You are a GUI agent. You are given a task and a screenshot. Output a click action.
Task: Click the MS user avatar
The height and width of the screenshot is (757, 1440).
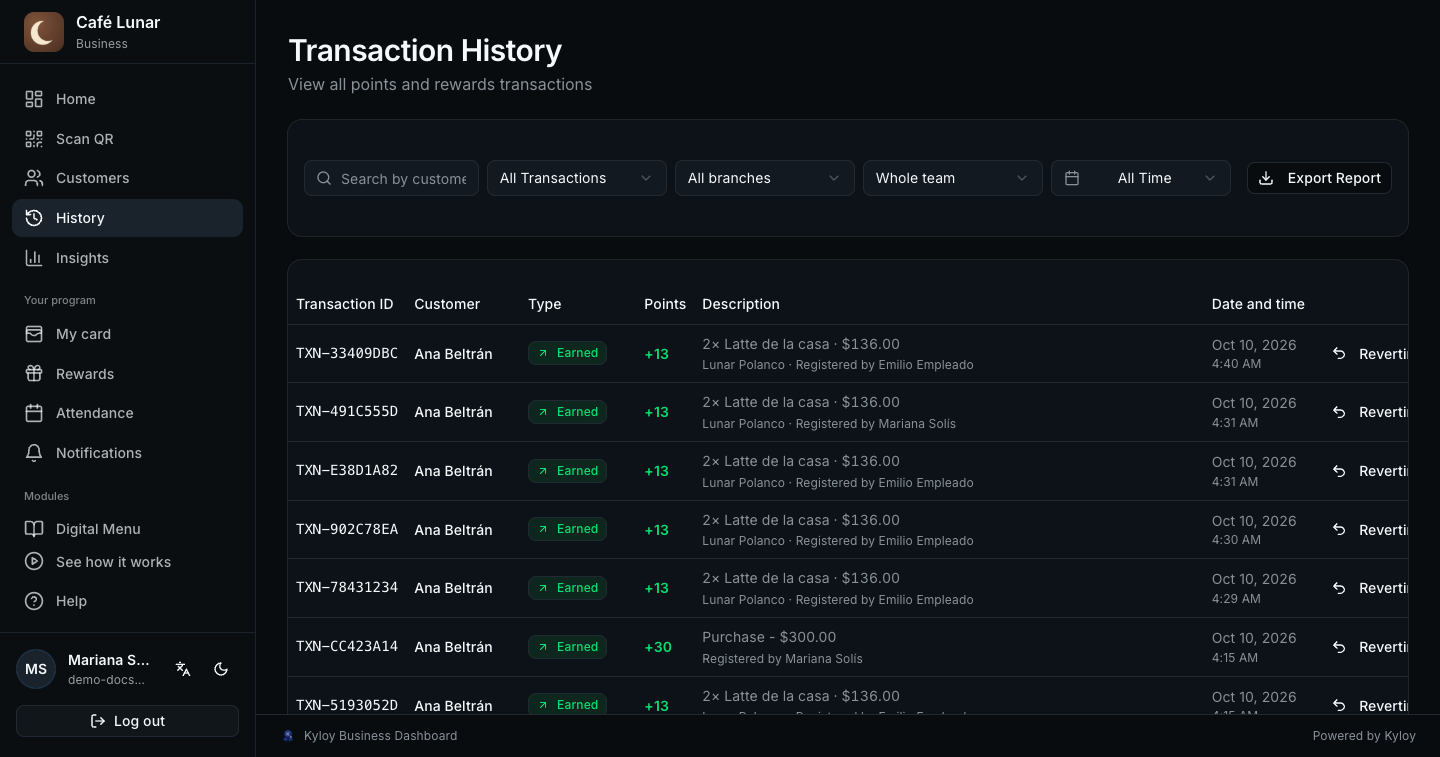(36, 669)
